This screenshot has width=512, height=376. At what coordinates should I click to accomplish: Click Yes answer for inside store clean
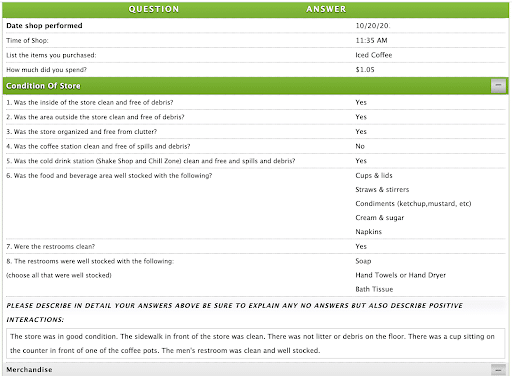361,102
